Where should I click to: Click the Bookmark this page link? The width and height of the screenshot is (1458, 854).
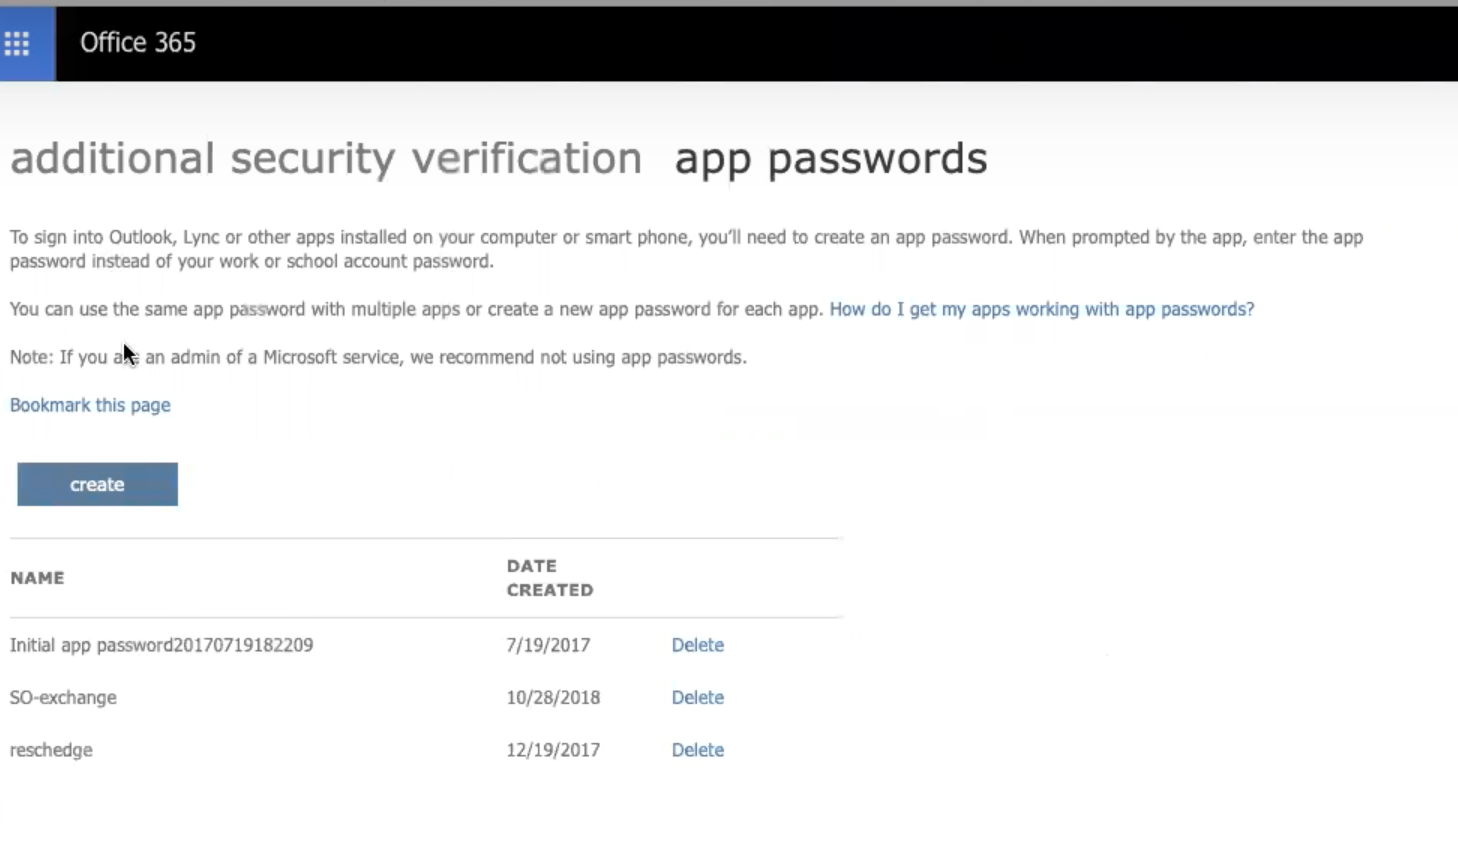click(x=90, y=405)
